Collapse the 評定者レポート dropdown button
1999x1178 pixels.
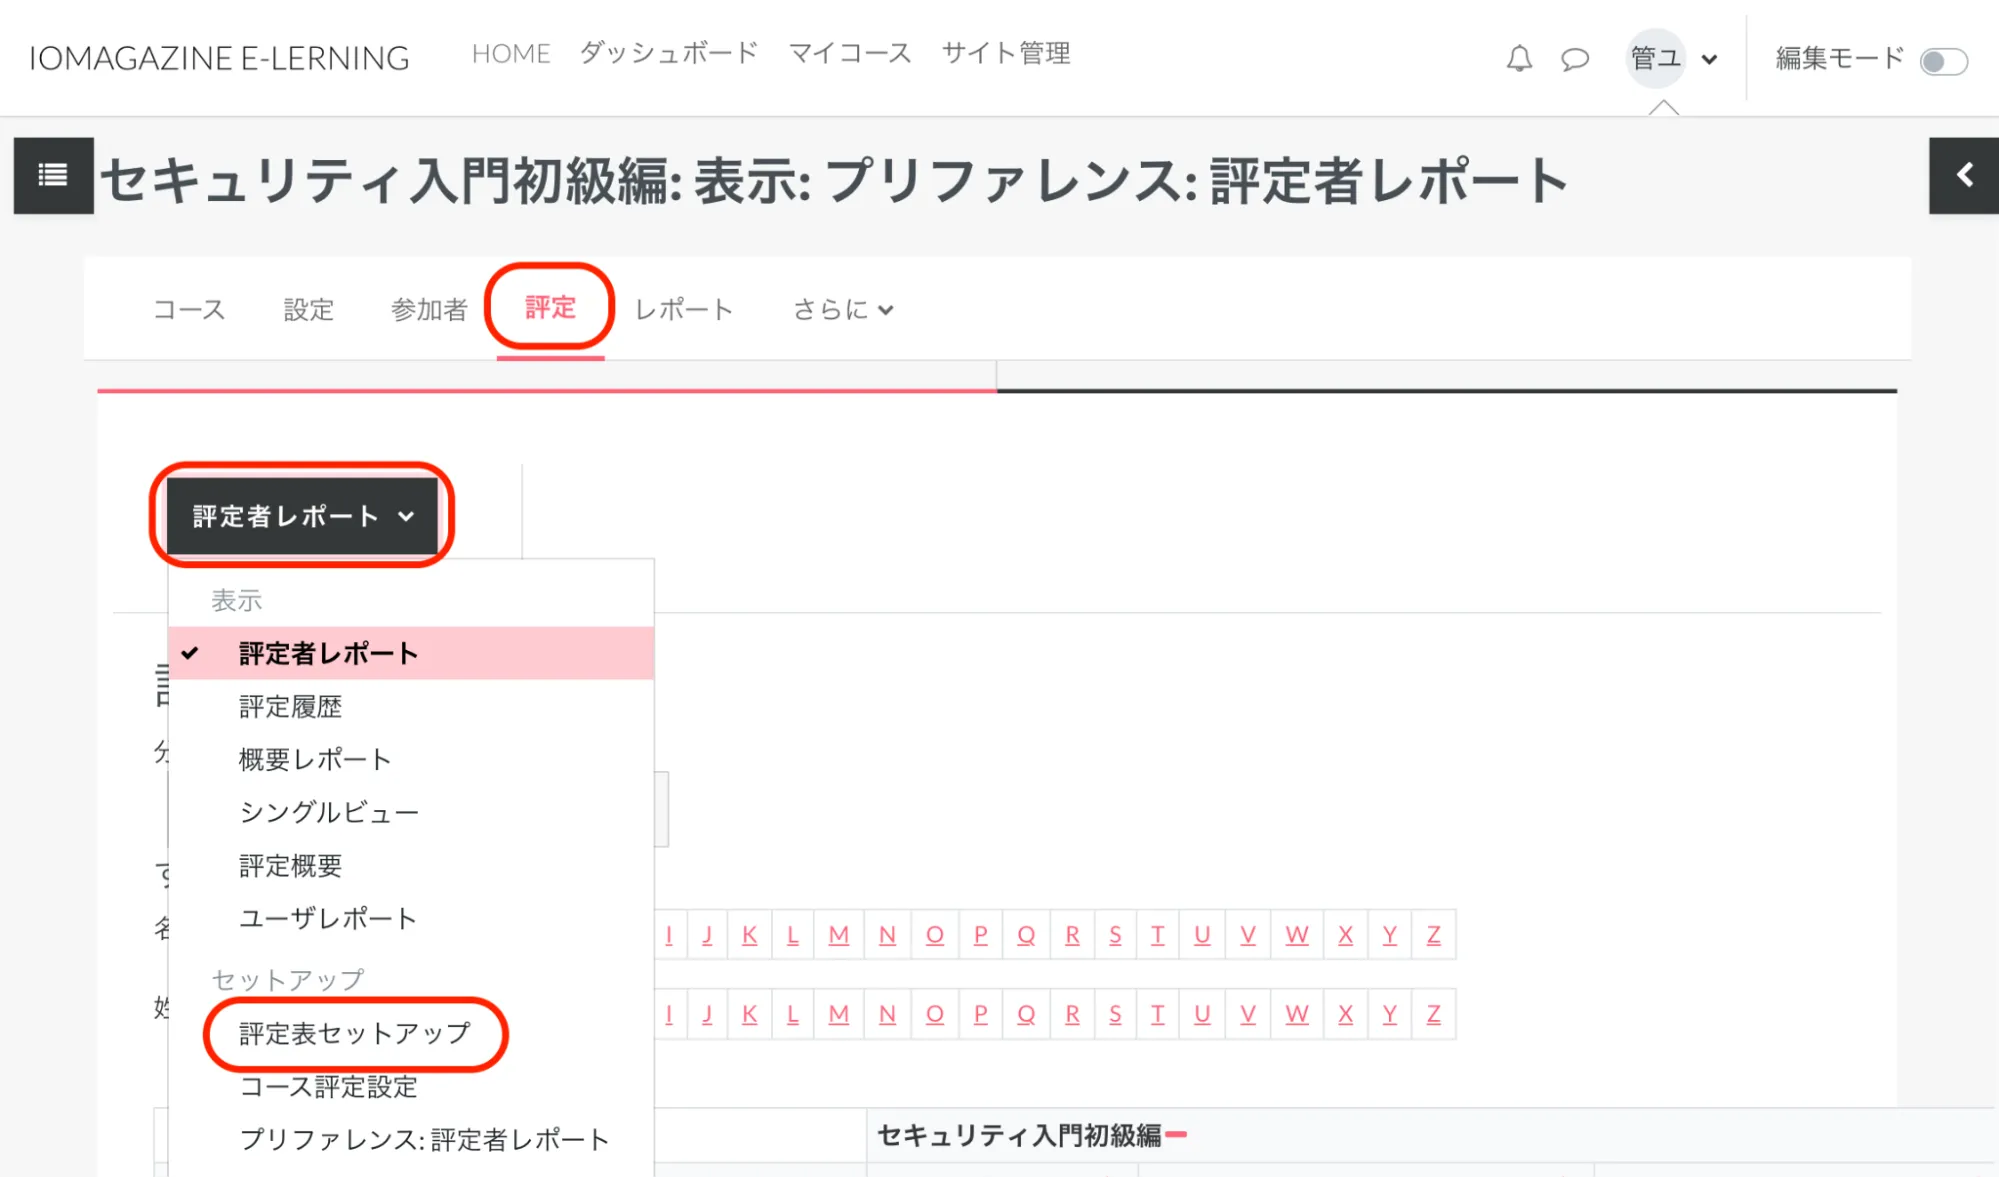tap(302, 516)
